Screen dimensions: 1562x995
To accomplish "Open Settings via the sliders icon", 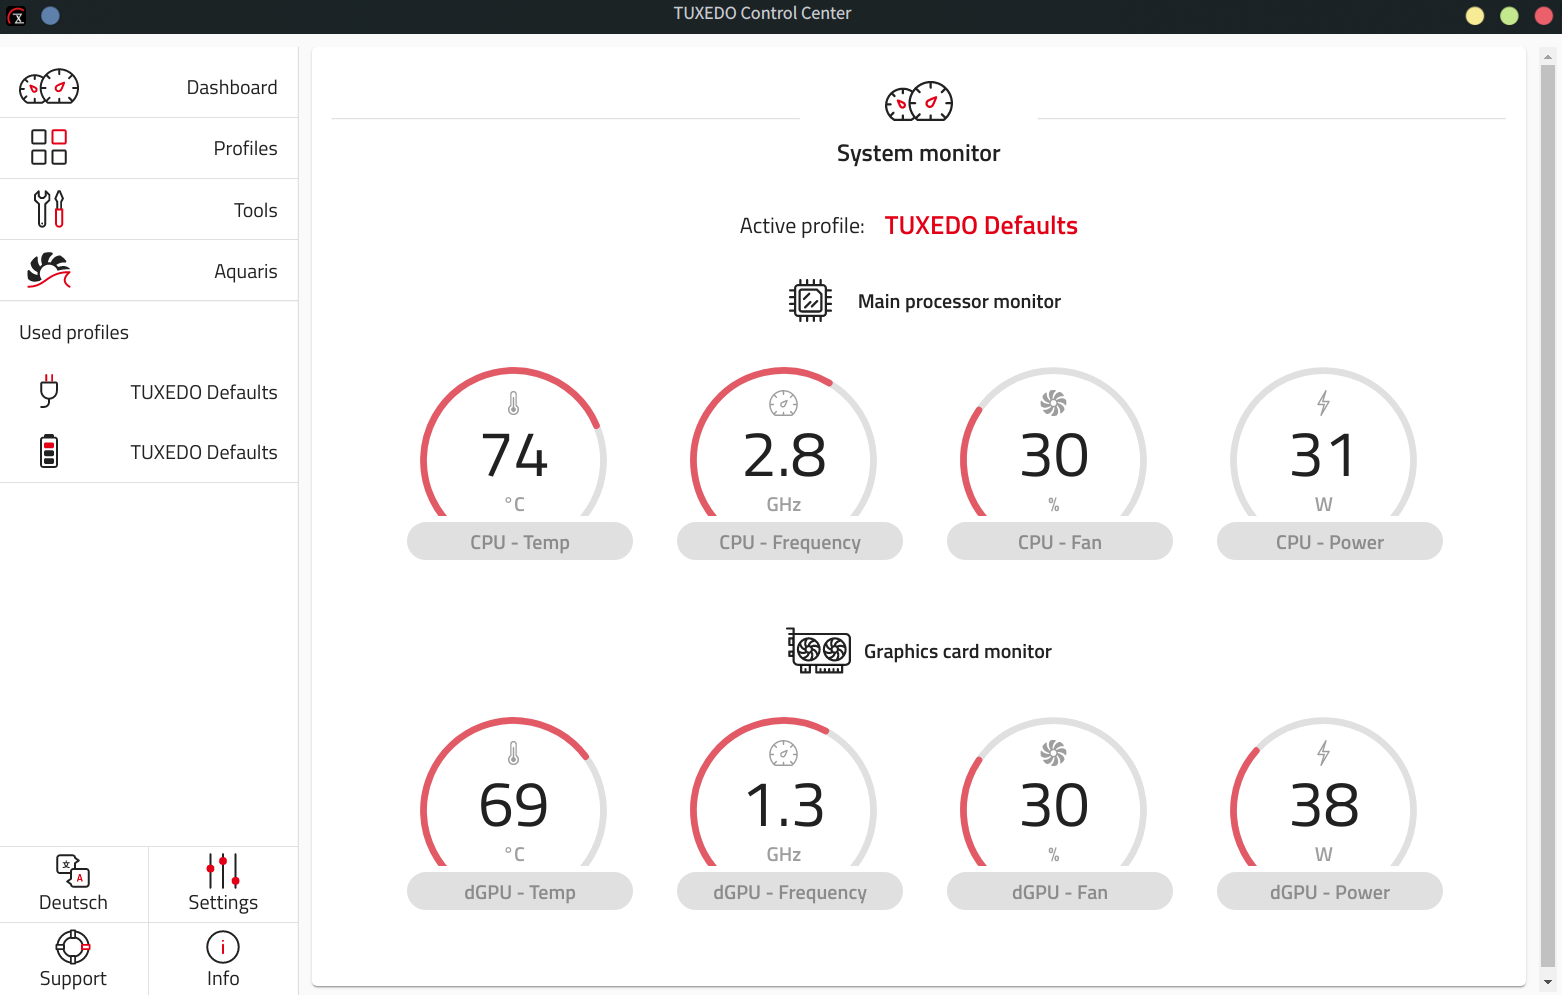I will [222, 871].
